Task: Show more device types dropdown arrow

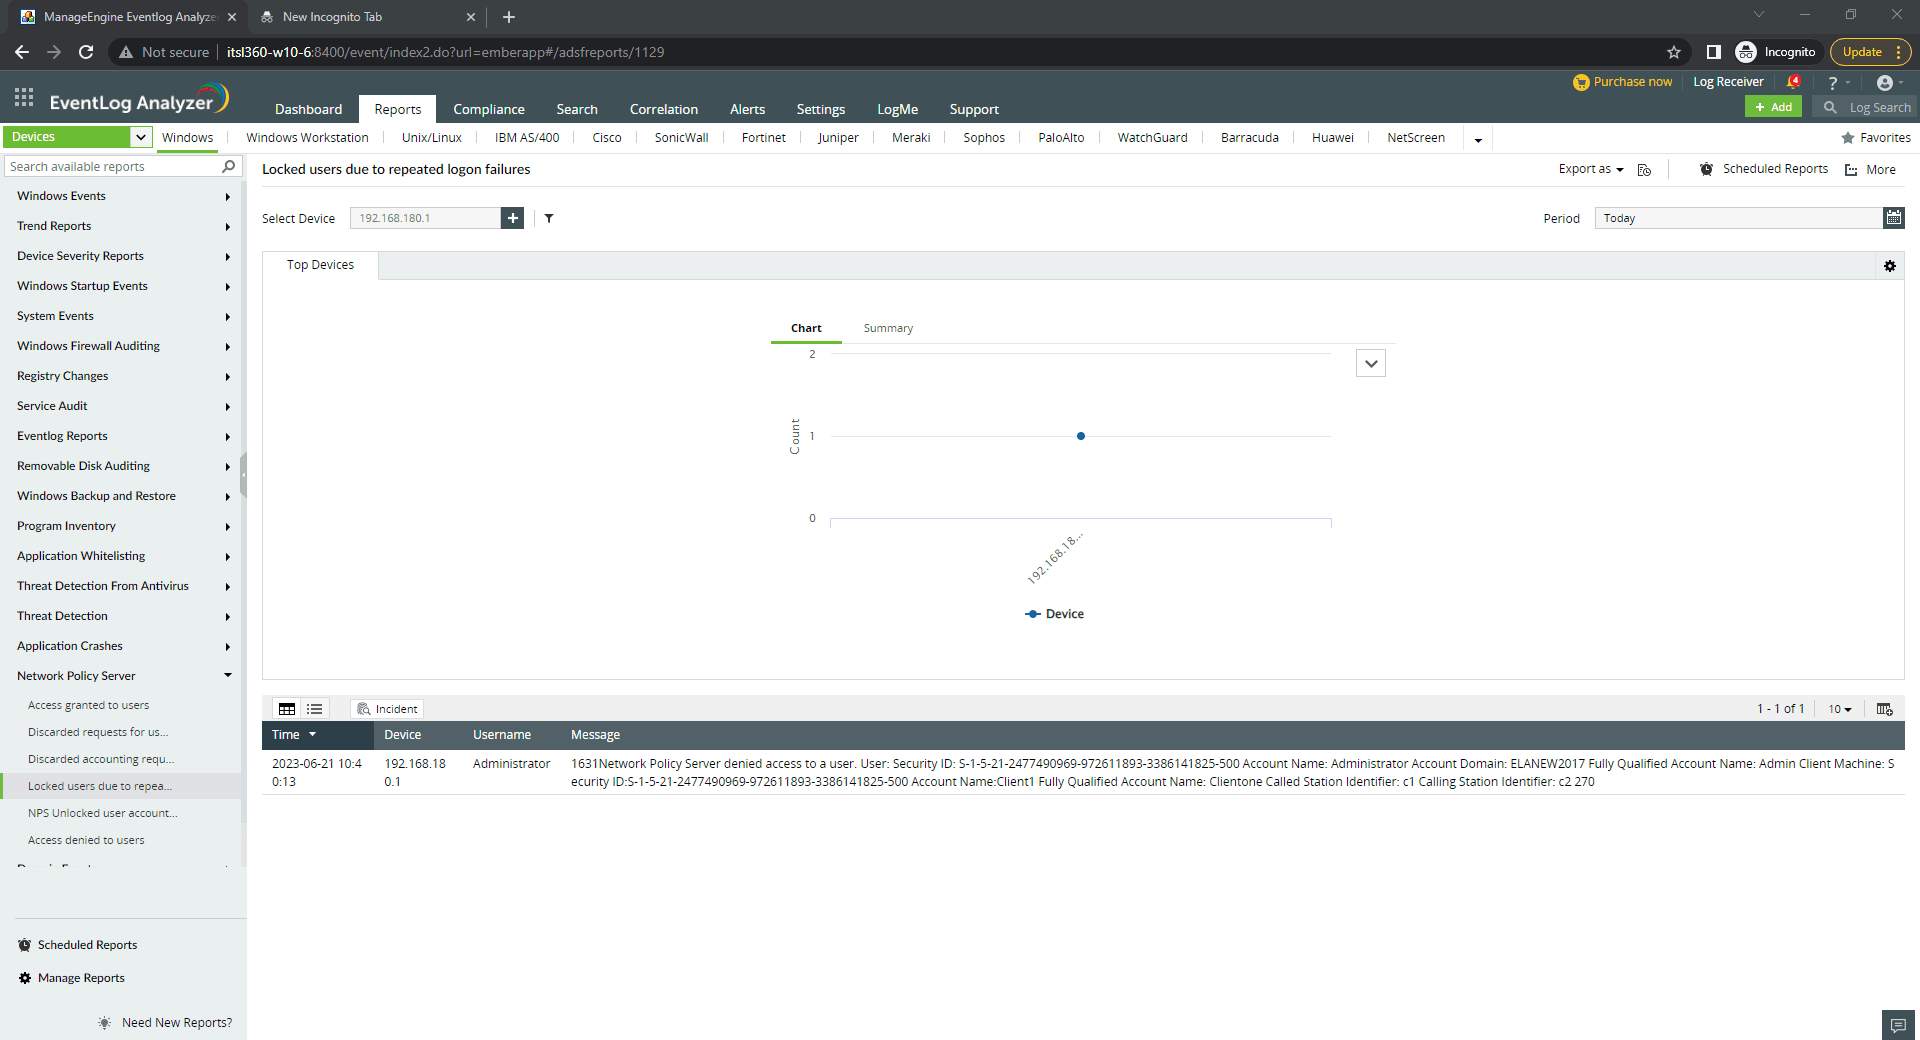Action: point(1478,139)
